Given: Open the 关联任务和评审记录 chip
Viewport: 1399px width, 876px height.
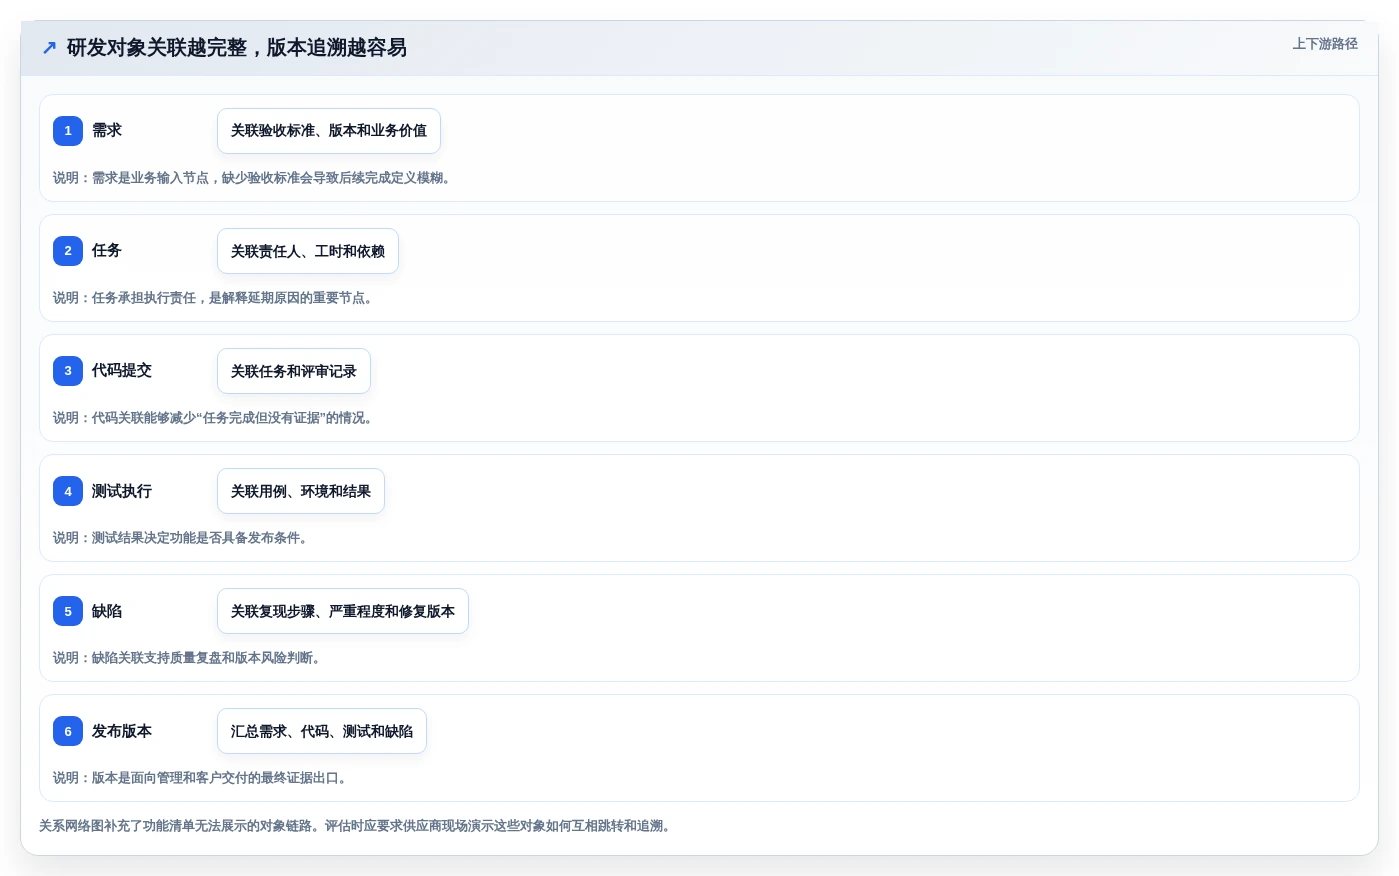Looking at the screenshot, I should 294,371.
